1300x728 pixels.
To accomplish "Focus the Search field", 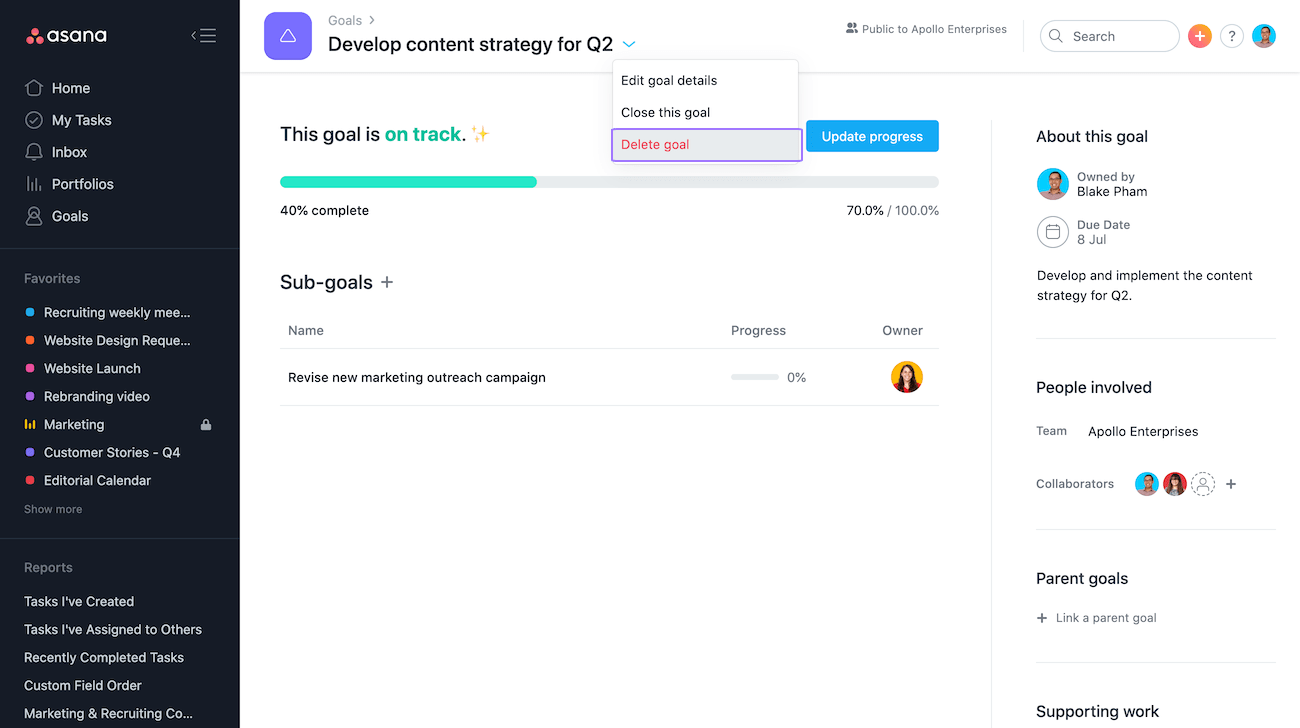I will point(1110,36).
